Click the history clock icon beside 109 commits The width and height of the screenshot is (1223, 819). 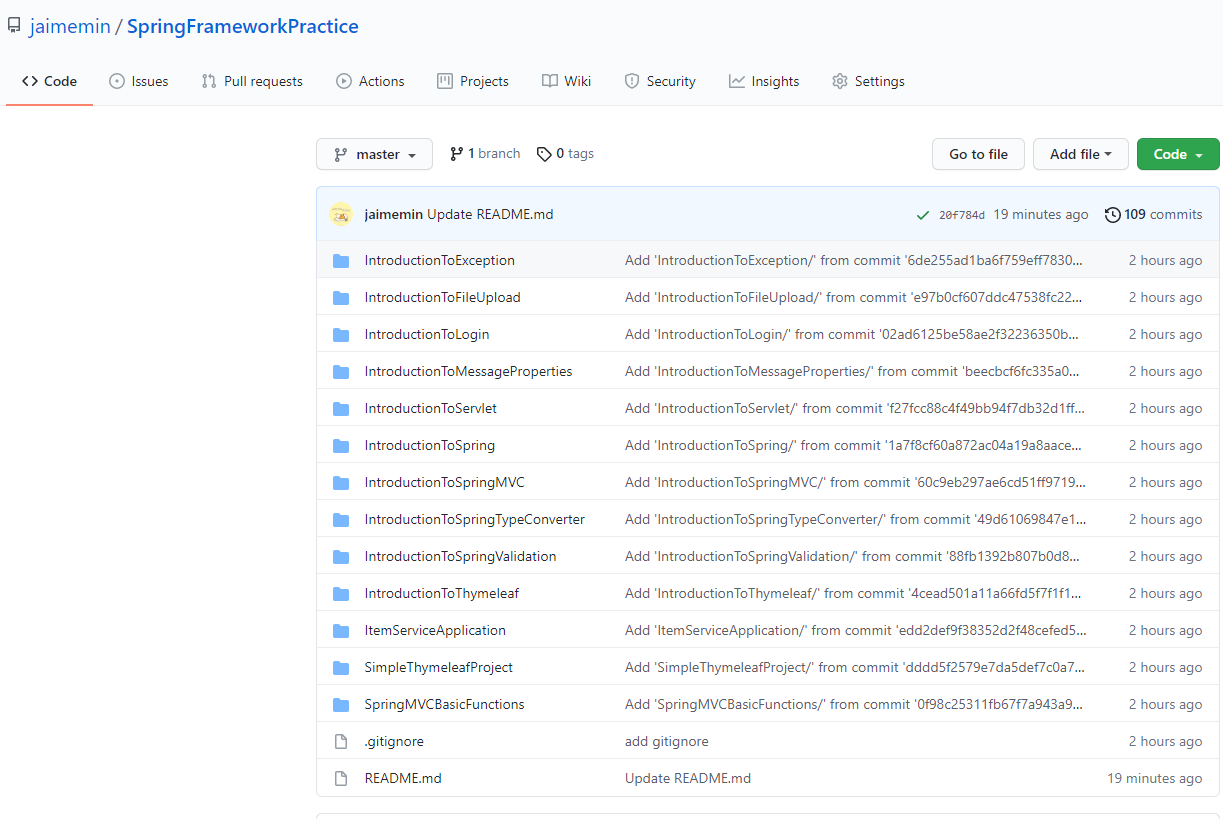pos(1112,215)
